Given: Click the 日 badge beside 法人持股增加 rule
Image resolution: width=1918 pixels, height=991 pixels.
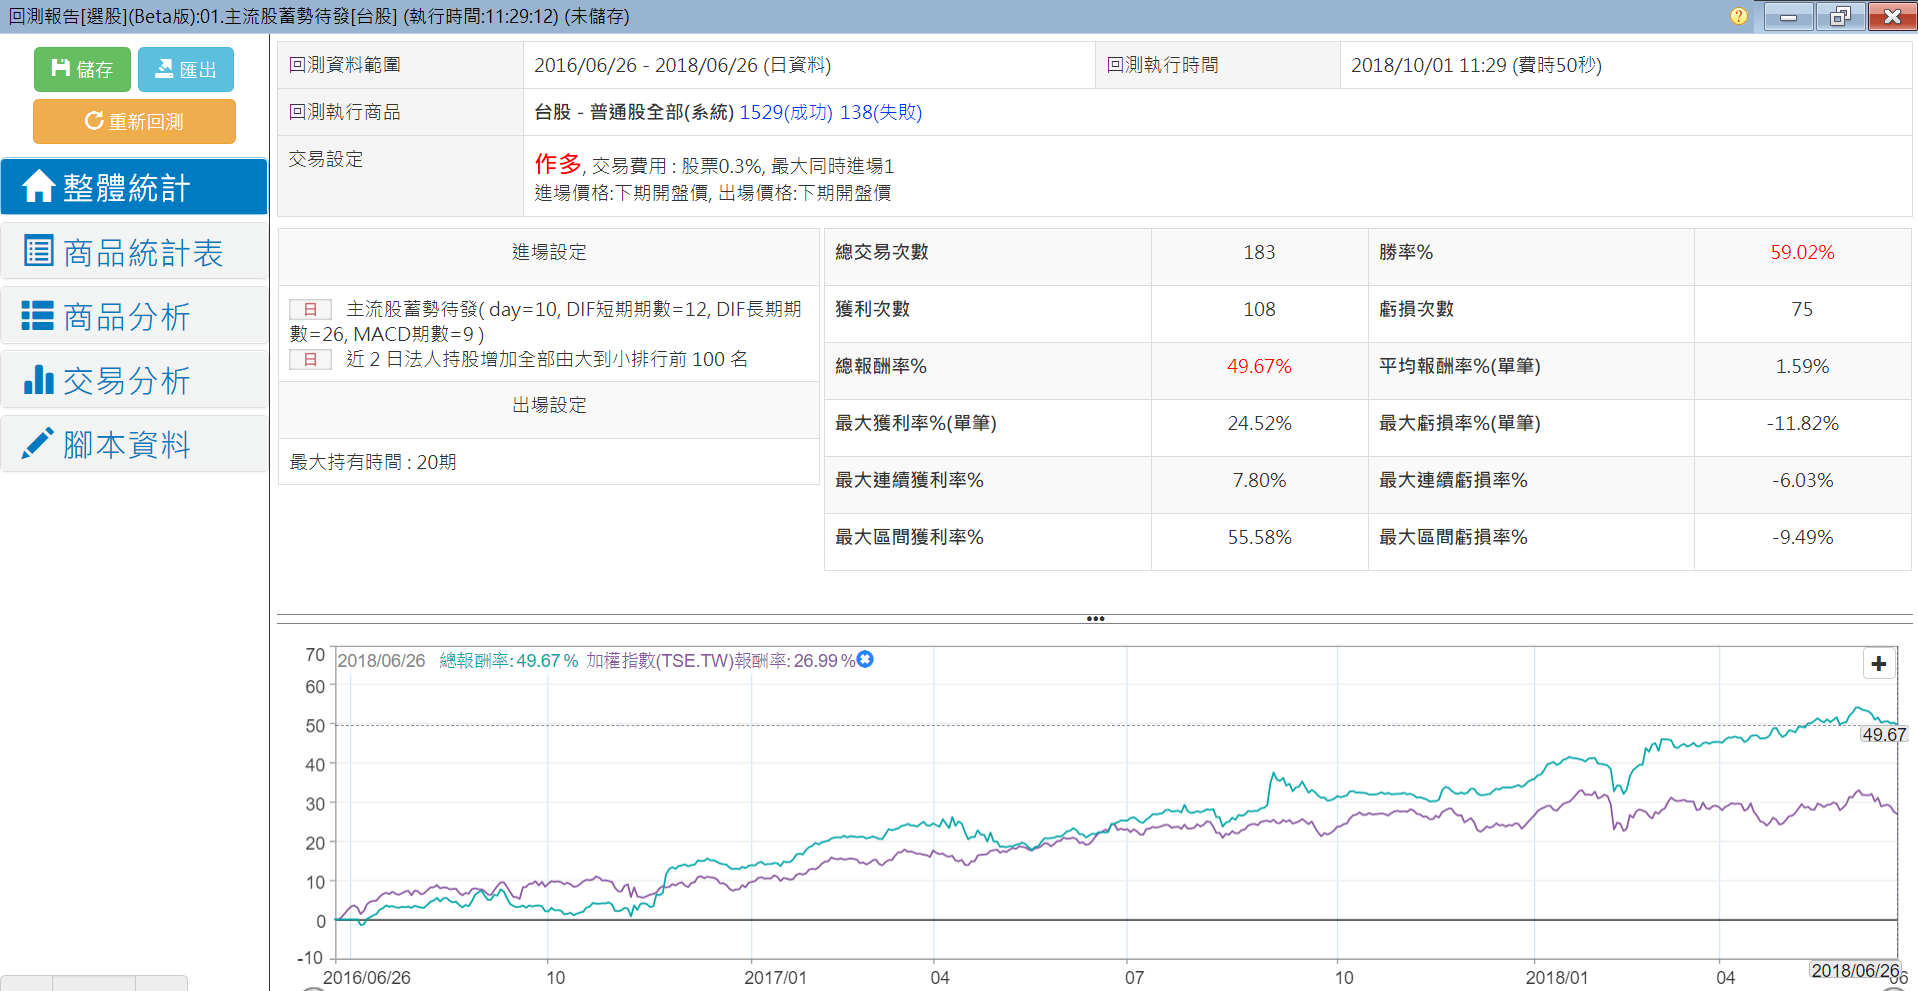Looking at the screenshot, I should [x=310, y=359].
